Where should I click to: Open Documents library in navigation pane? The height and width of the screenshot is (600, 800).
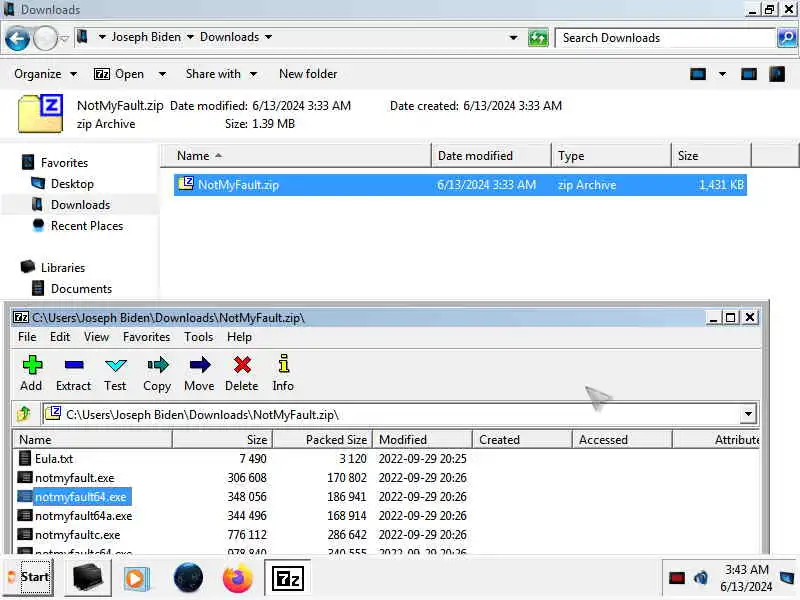click(81, 289)
